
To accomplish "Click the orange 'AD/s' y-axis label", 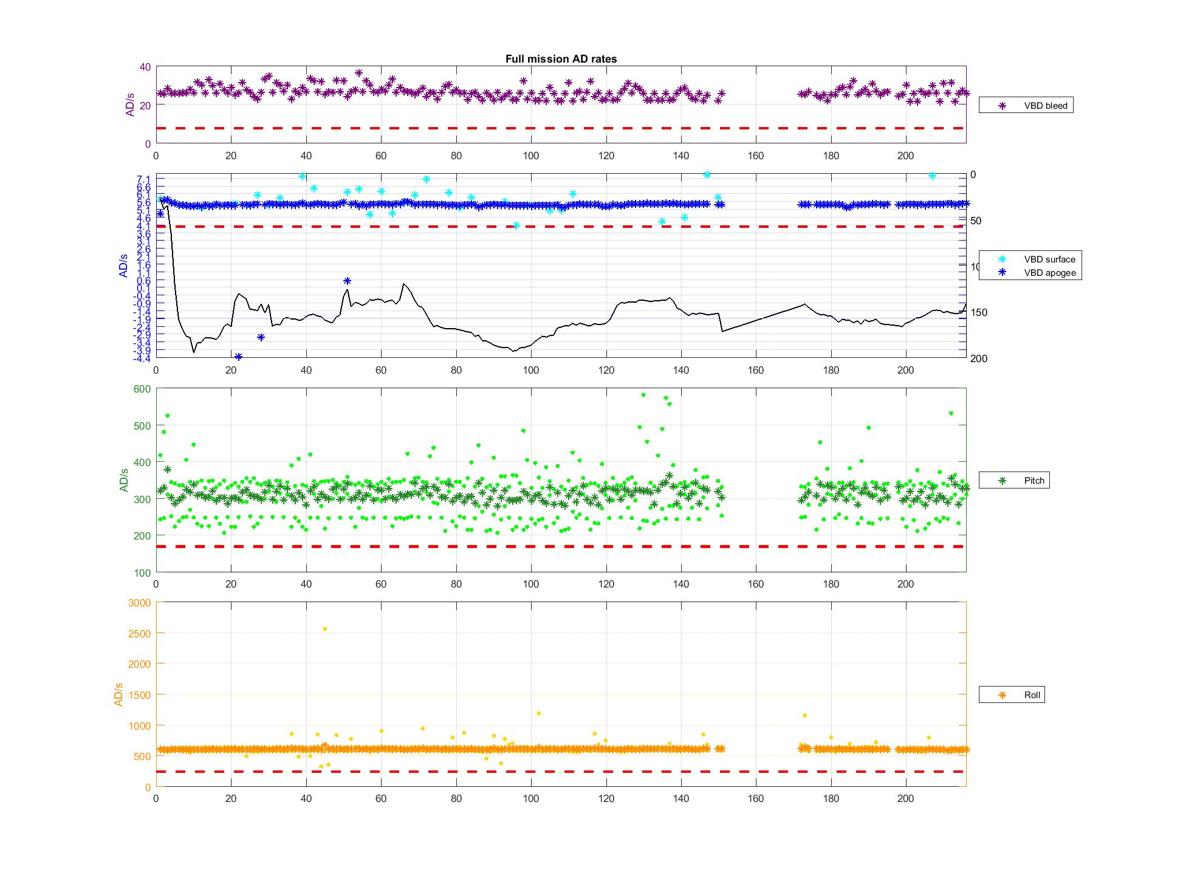I will pos(118,694).
